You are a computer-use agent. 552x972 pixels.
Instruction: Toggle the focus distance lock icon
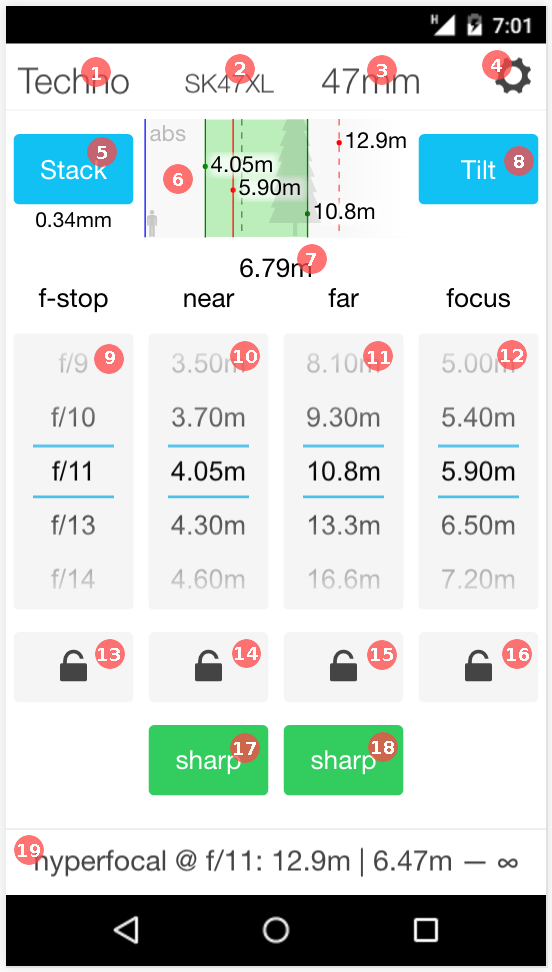(478, 667)
